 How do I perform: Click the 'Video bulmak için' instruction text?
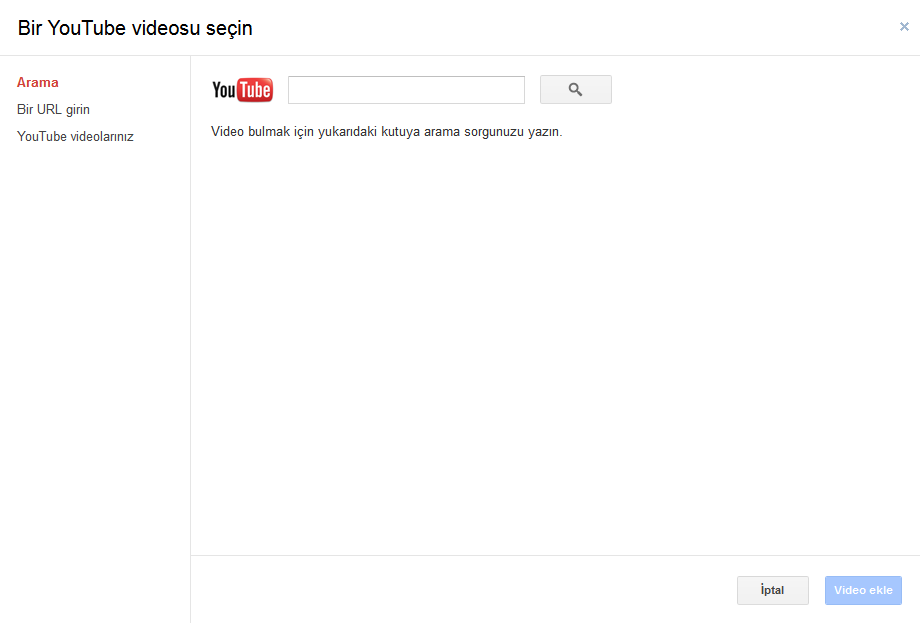(387, 131)
